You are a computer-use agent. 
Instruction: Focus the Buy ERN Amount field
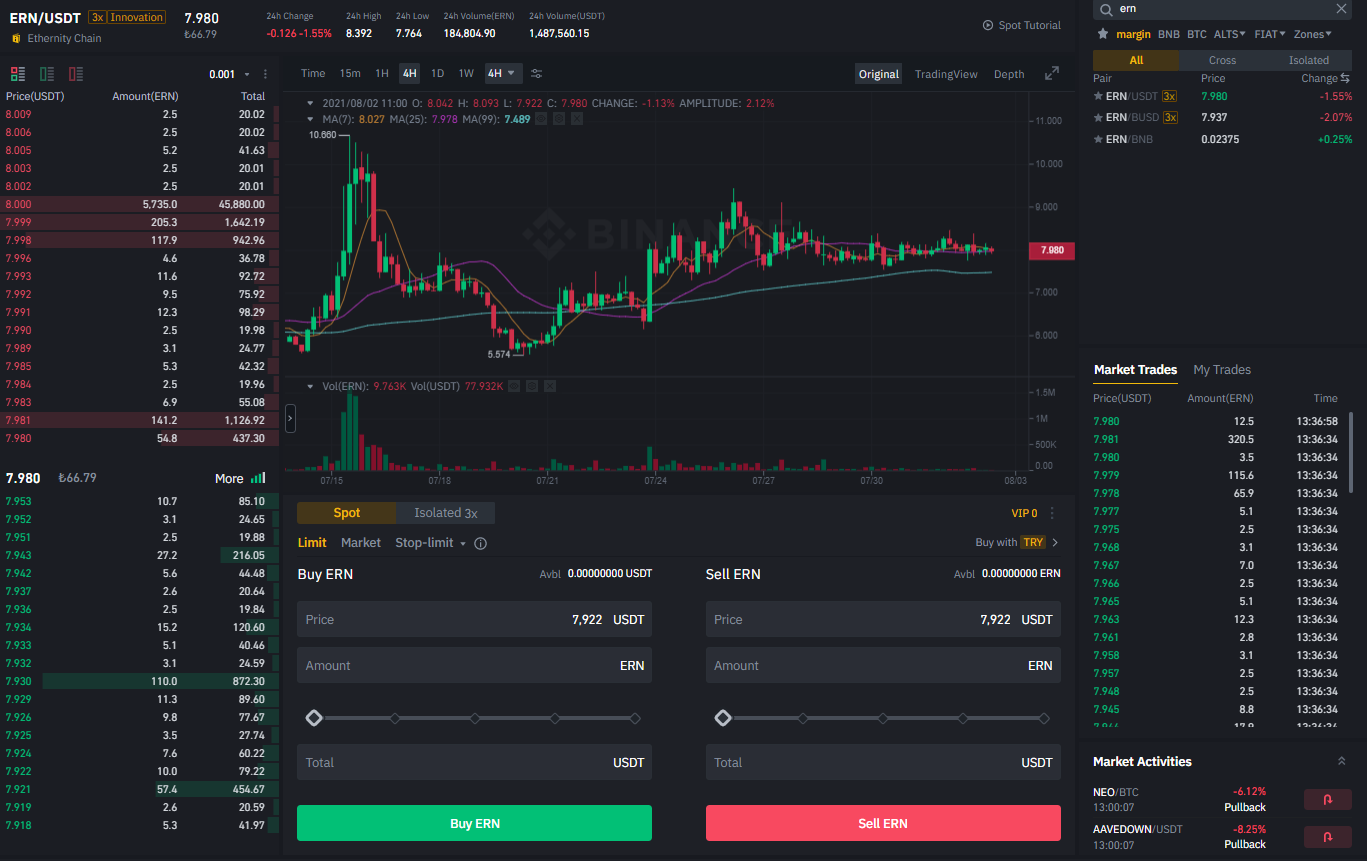474,665
